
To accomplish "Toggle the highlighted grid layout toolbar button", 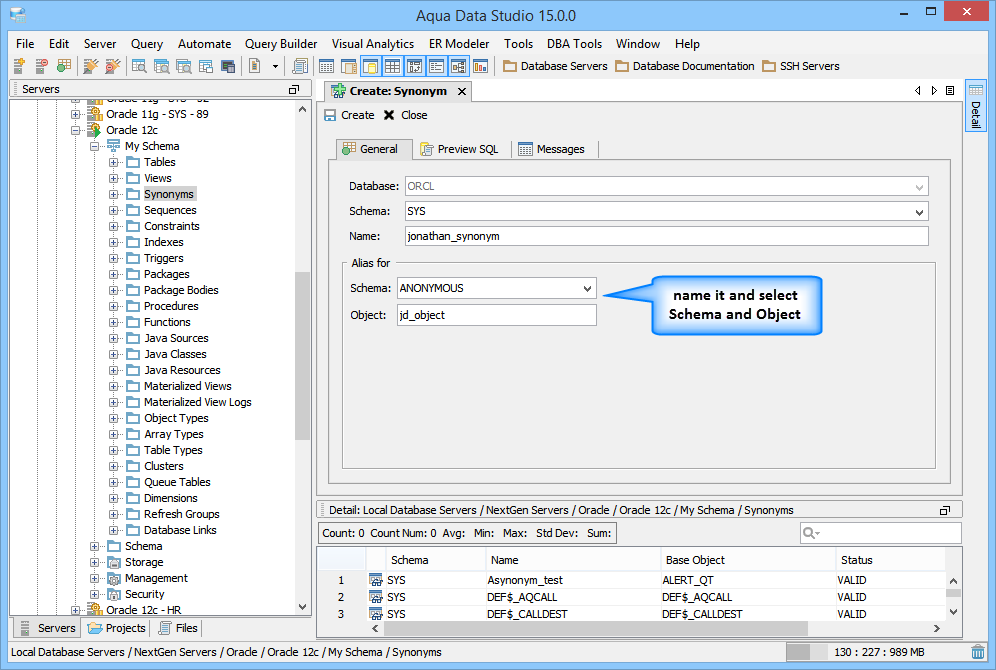I will (x=393, y=66).
